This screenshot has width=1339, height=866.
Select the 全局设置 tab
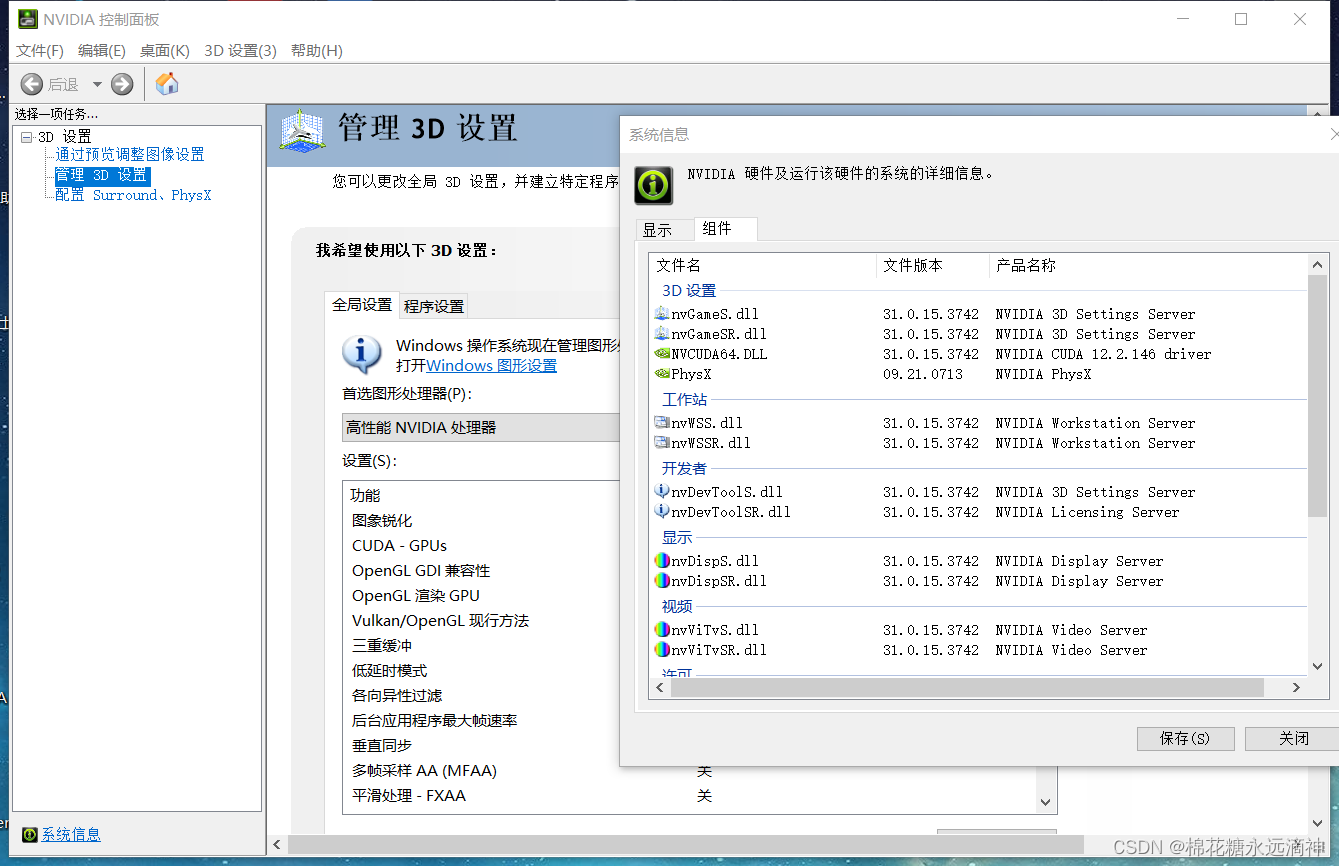[x=362, y=305]
